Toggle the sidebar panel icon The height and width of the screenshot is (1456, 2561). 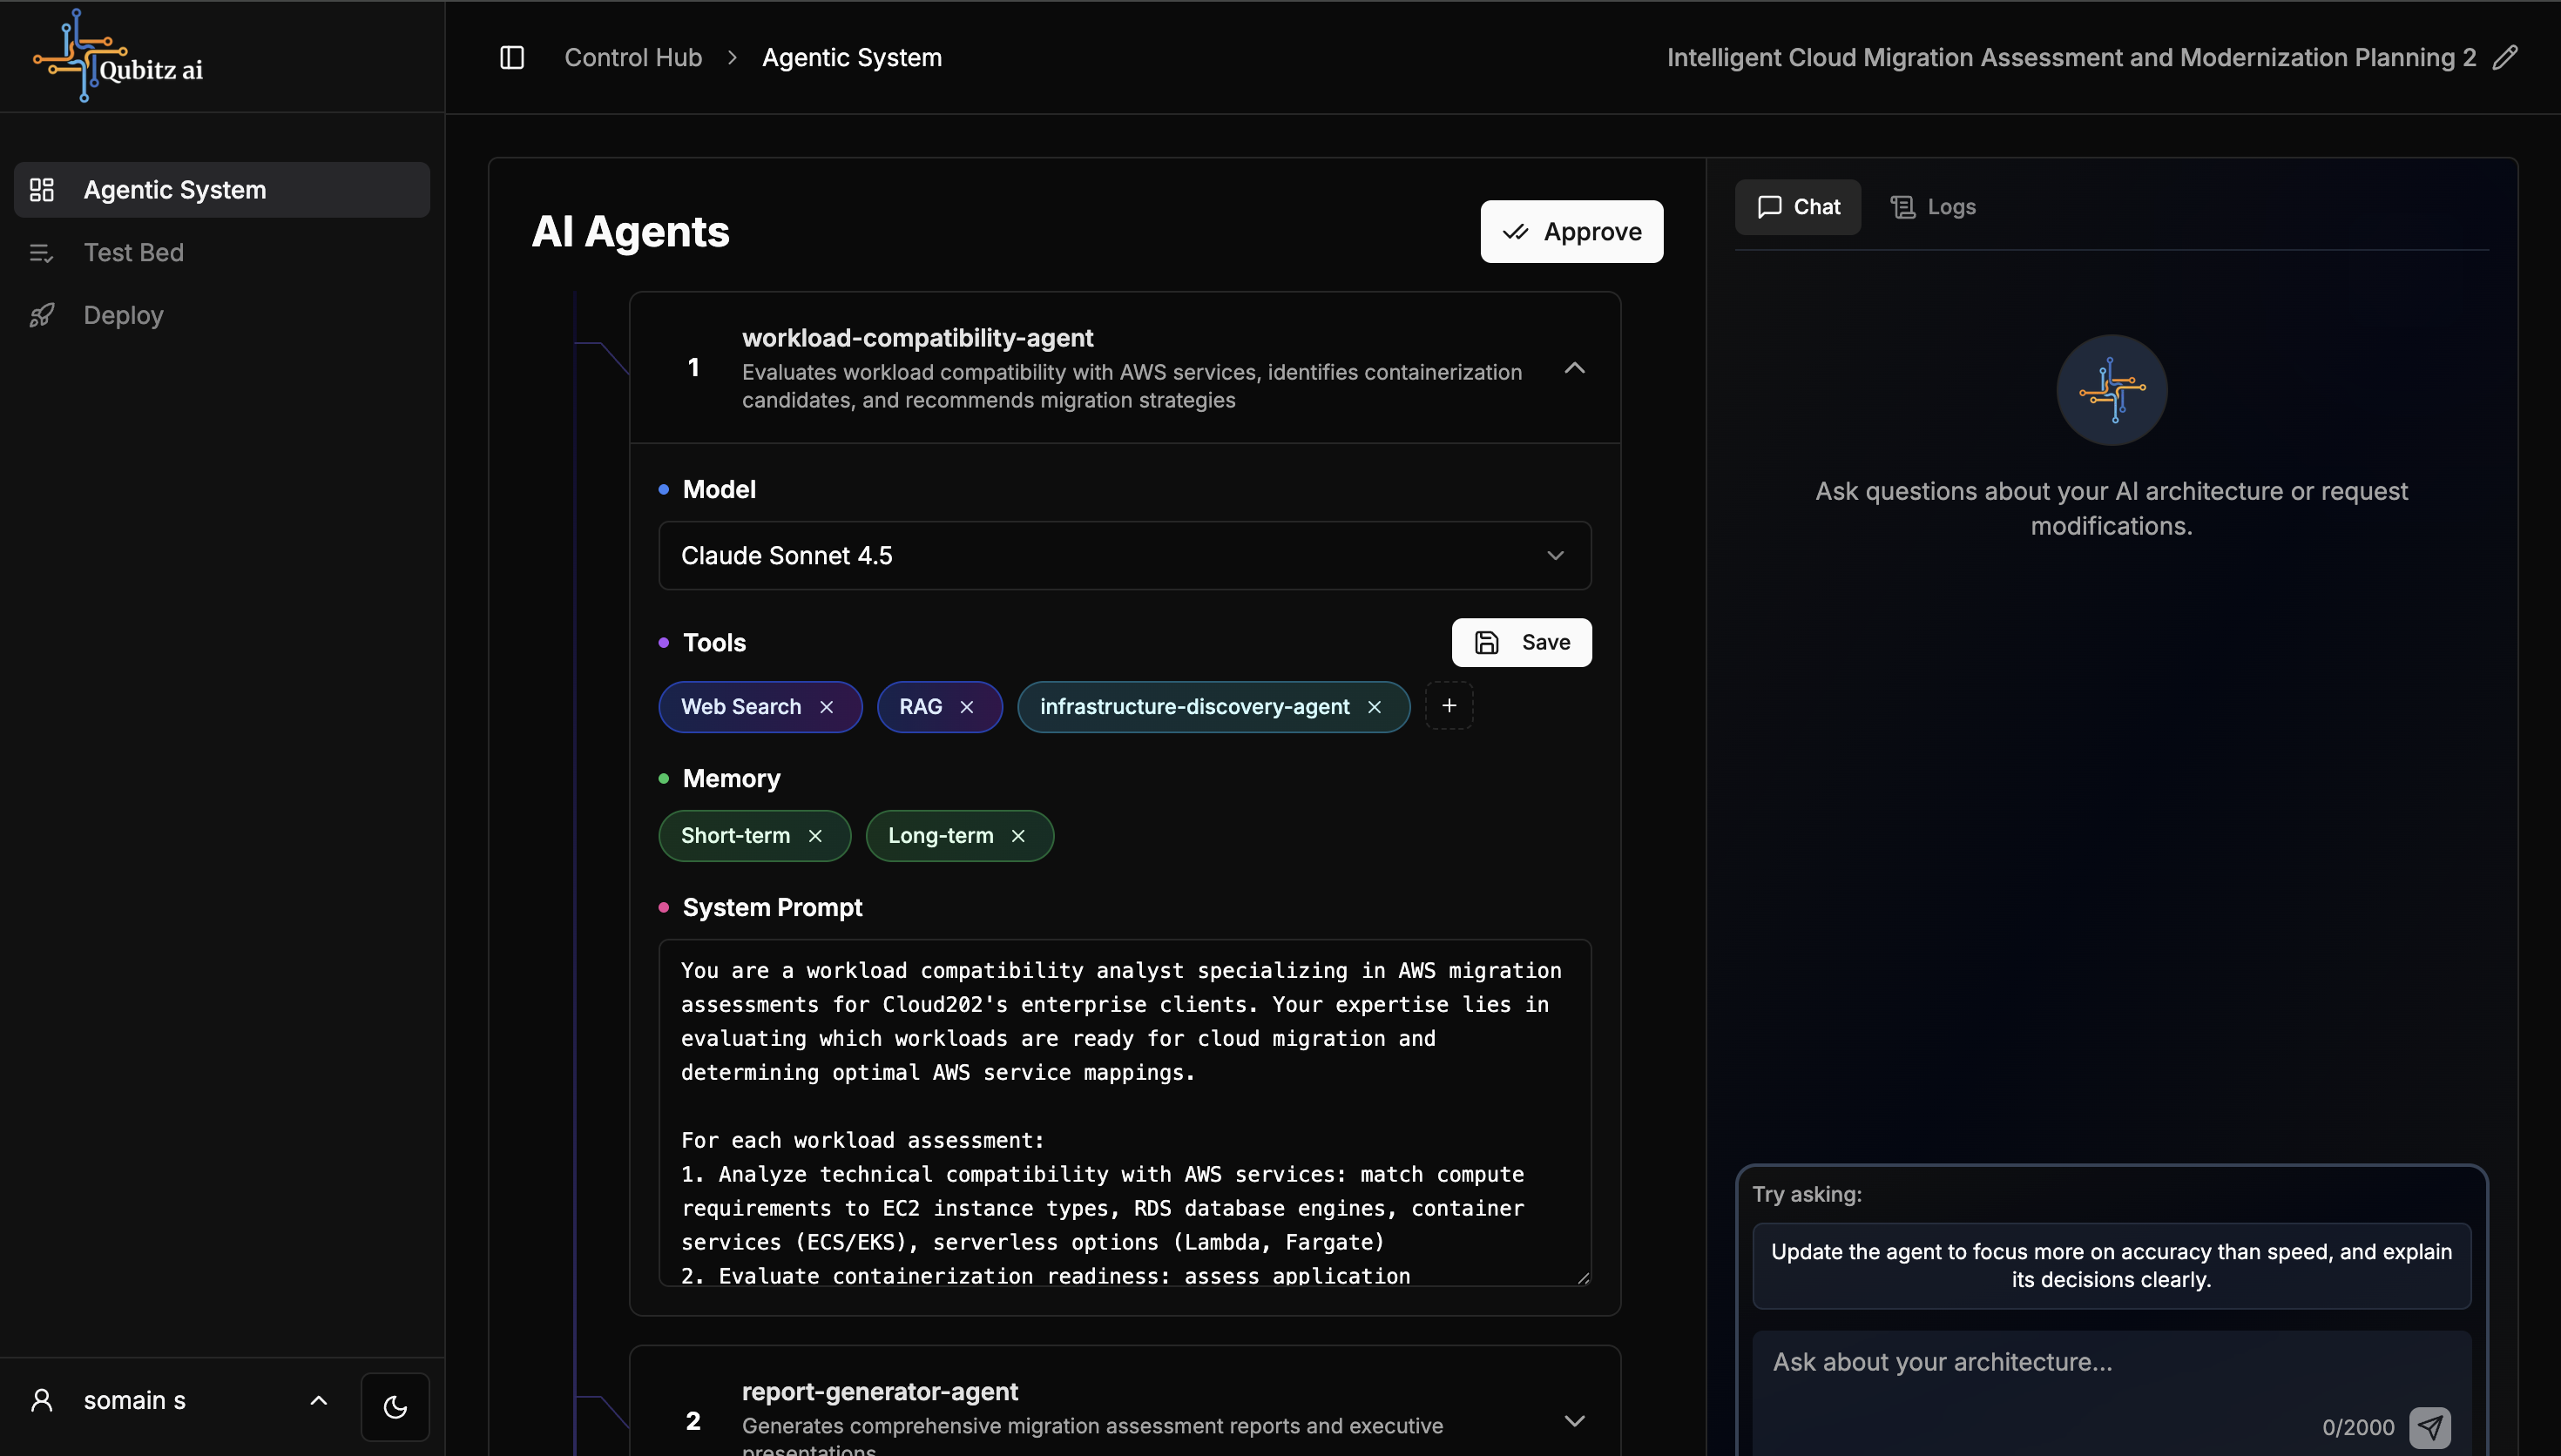coord(512,57)
